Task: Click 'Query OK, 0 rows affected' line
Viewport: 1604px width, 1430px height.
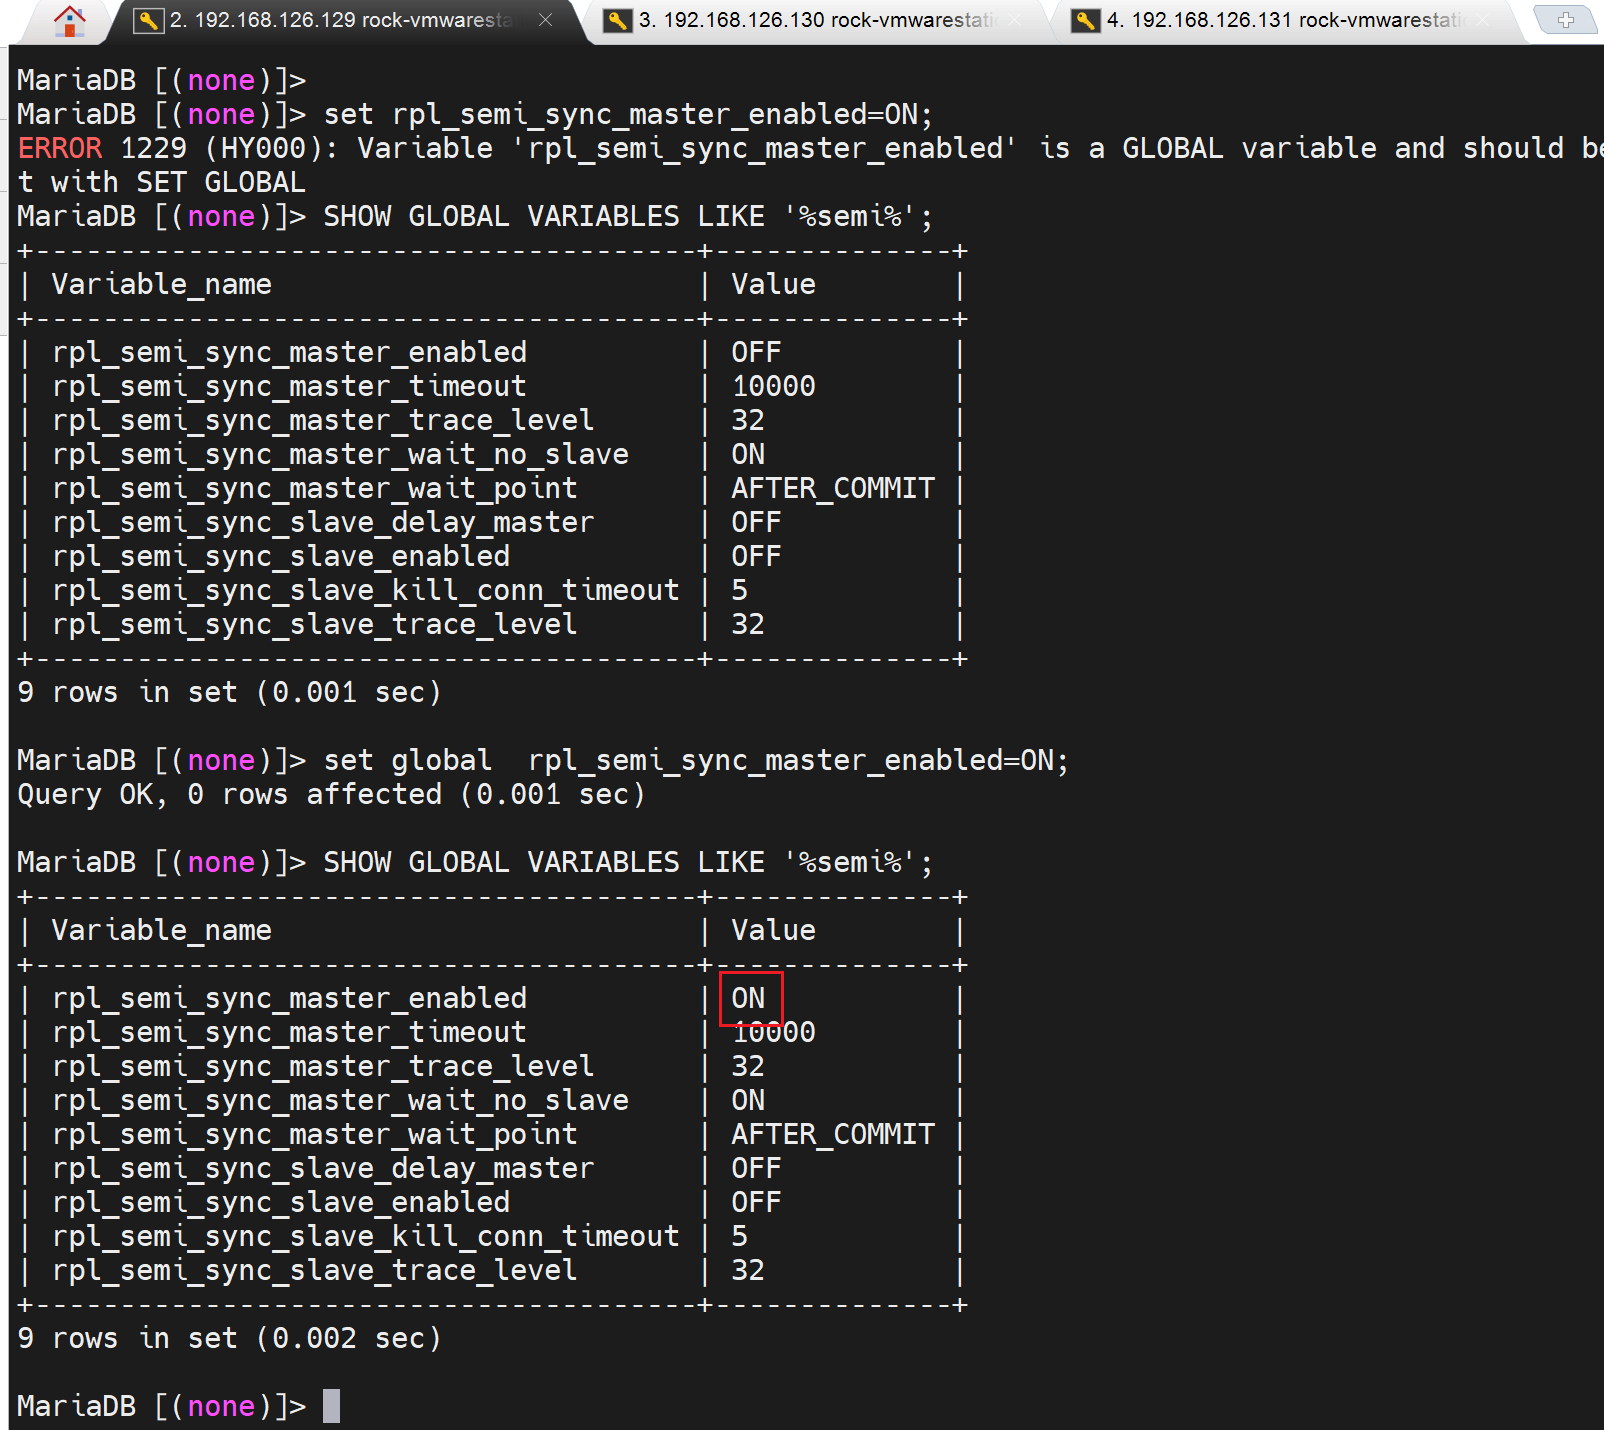Action: tap(330, 794)
